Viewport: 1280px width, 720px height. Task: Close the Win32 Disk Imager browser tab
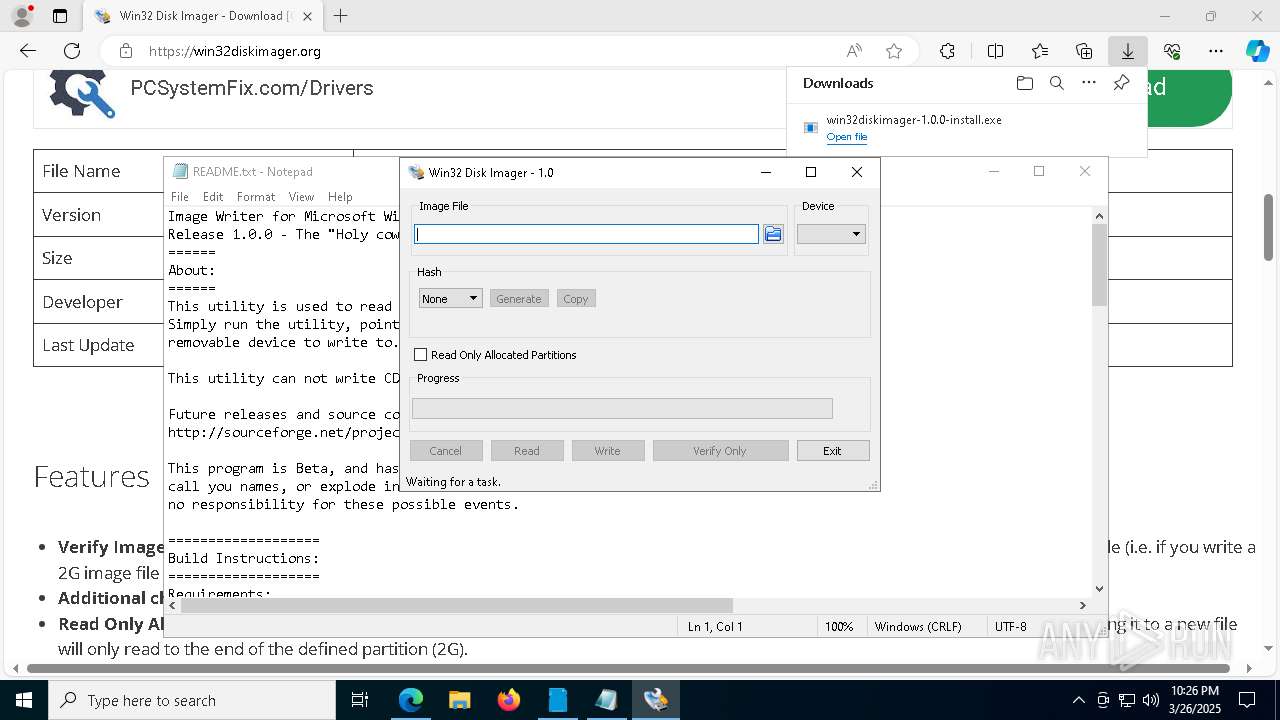coord(307,16)
